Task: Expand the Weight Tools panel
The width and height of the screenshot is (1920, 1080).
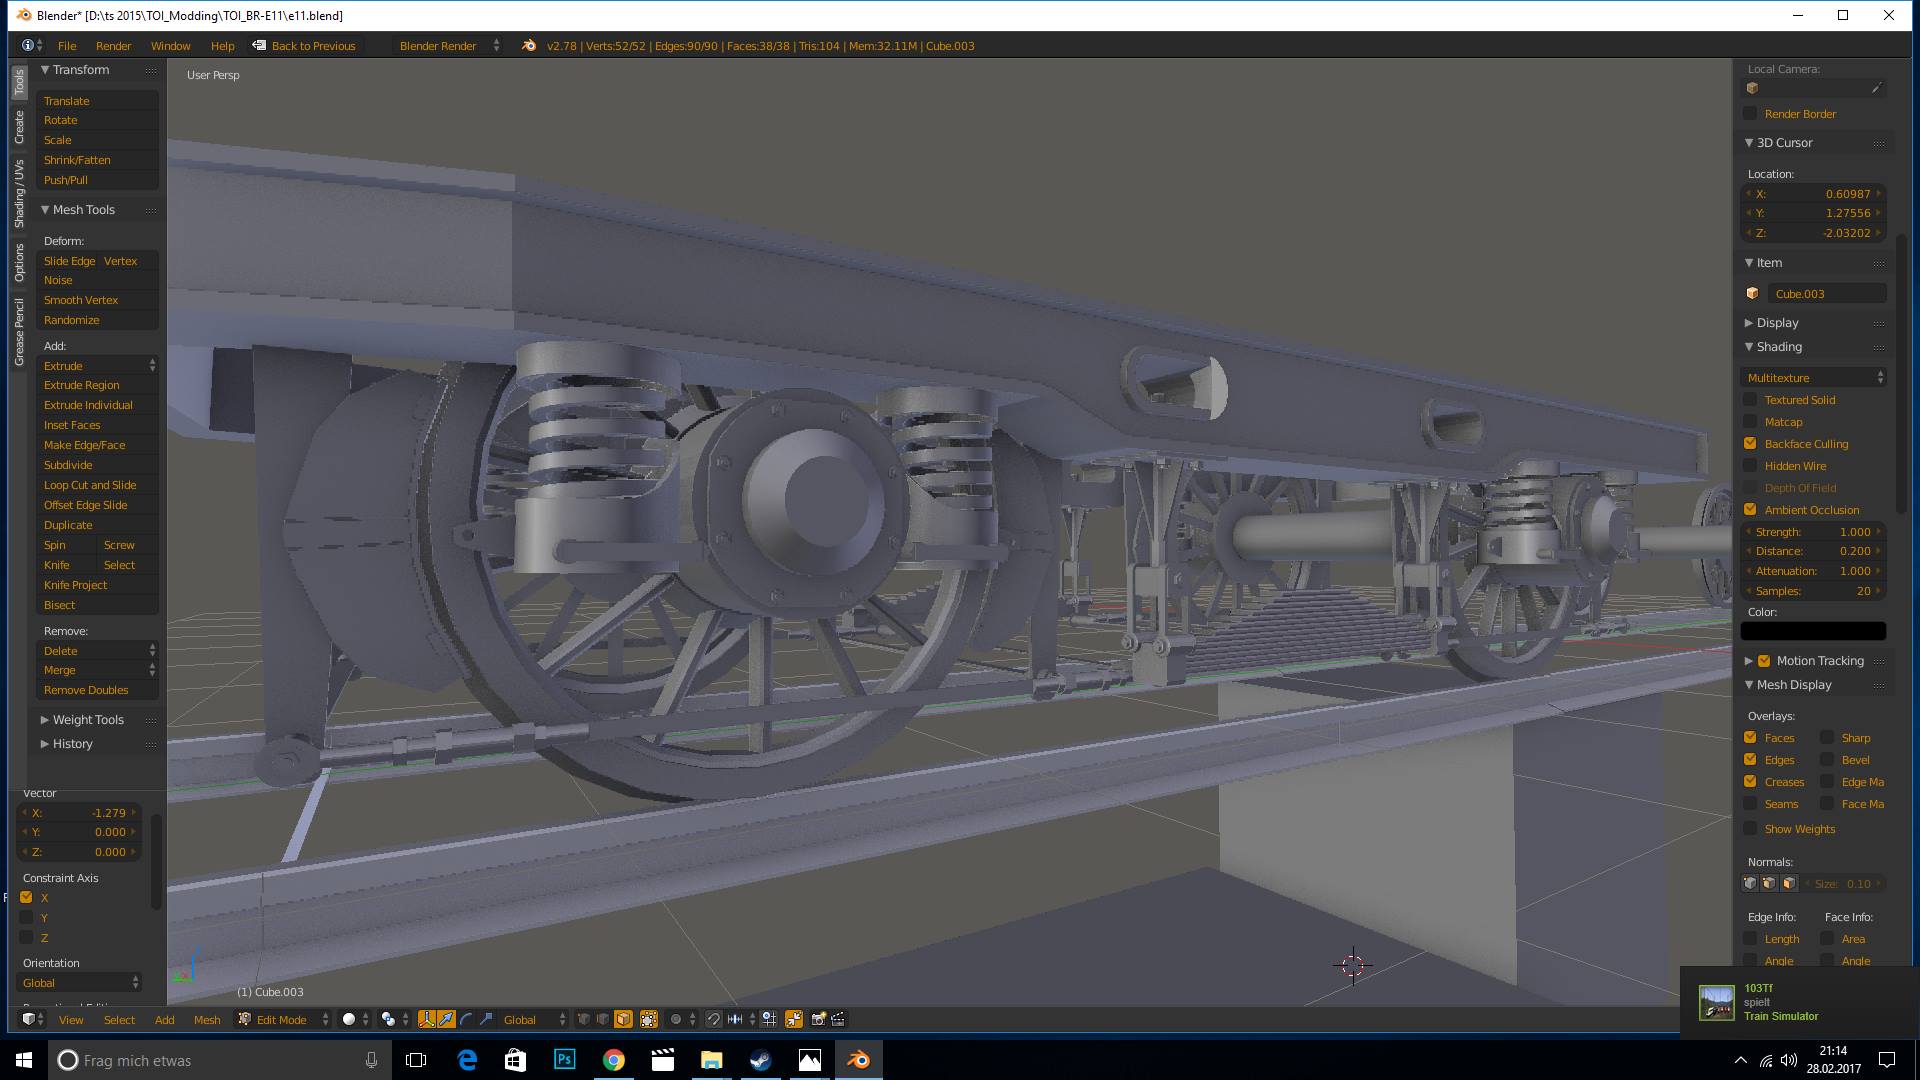Action: tap(88, 719)
